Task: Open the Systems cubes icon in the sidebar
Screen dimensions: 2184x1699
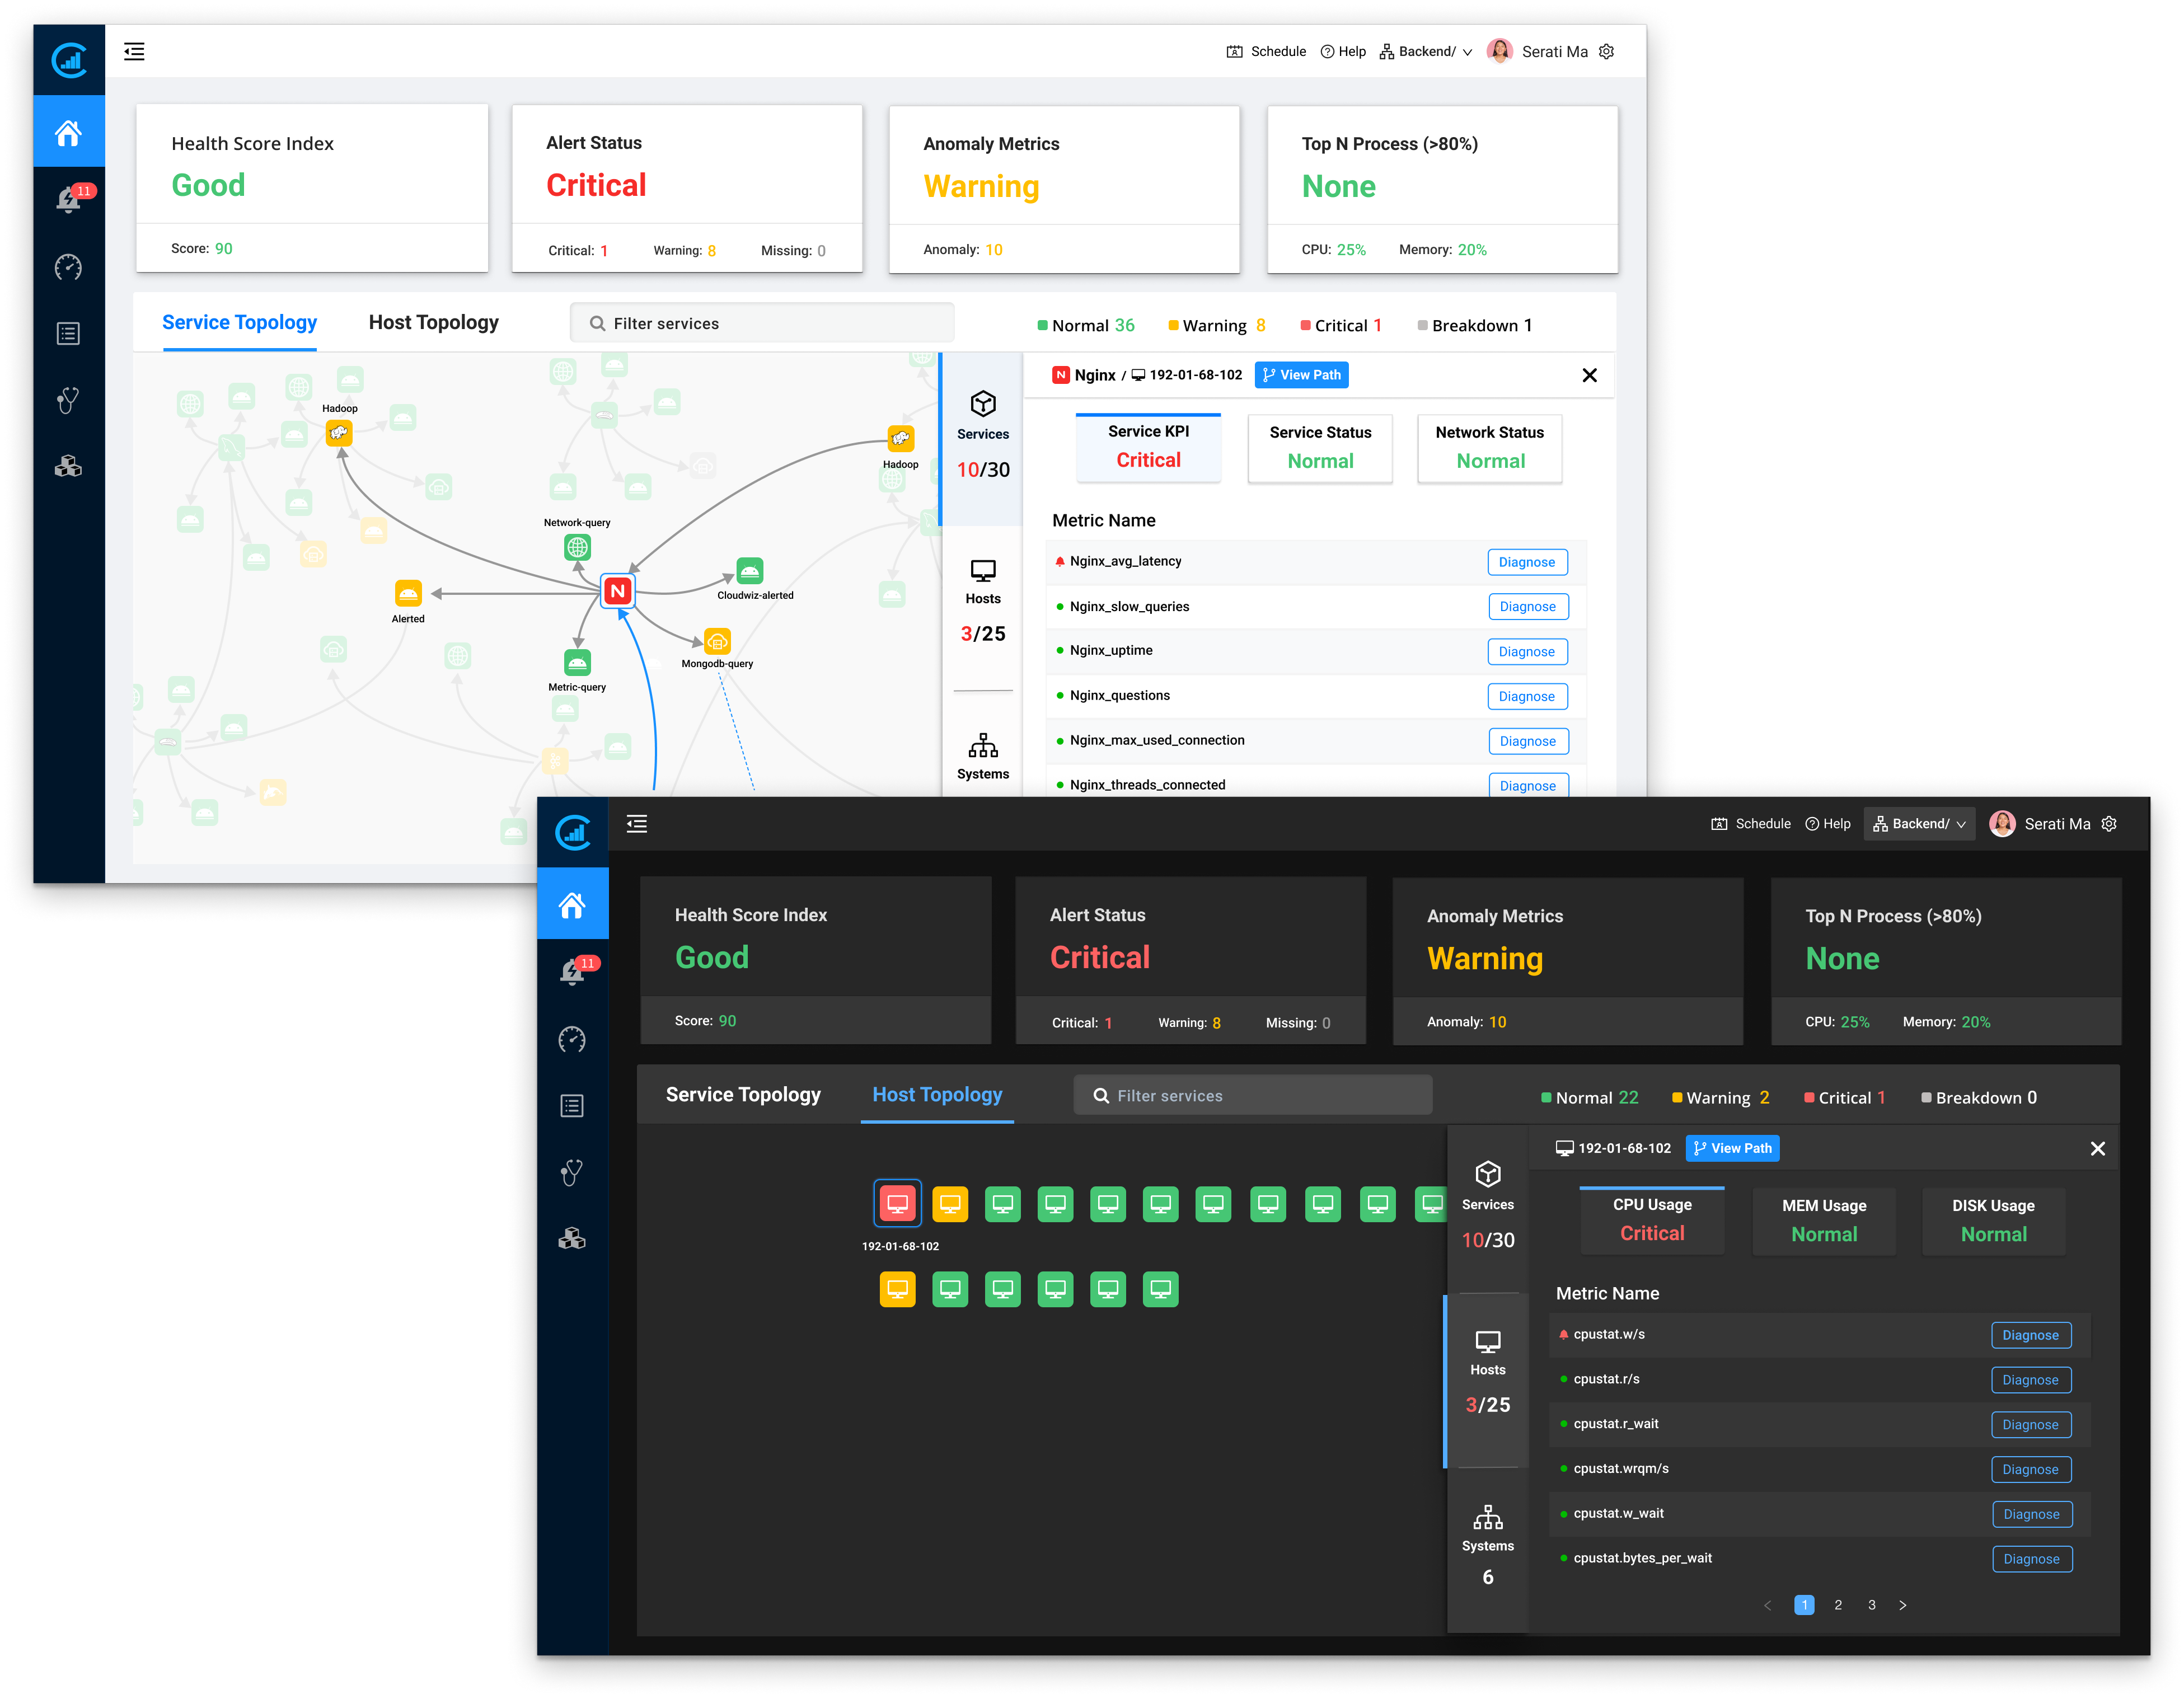Action: pos(572,1239)
